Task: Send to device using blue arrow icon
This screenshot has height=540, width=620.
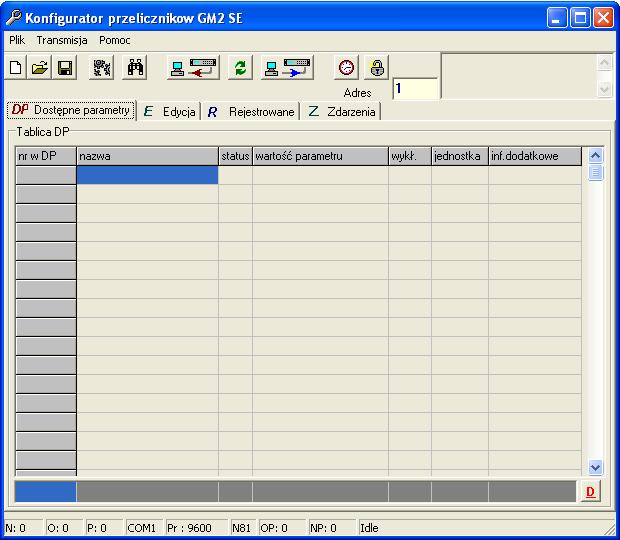Action: 287,68
